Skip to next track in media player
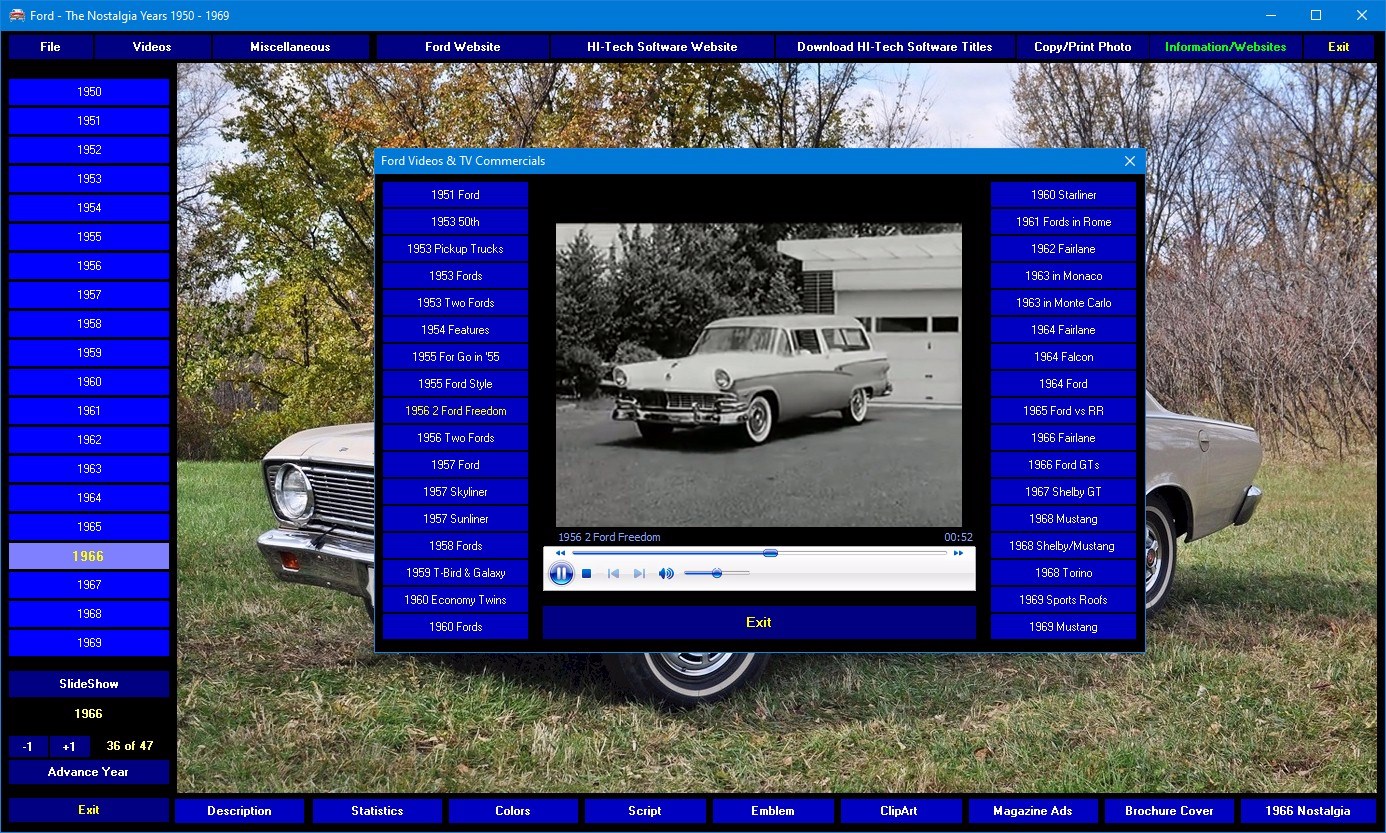Image resolution: width=1386 pixels, height=833 pixels. tap(640, 573)
